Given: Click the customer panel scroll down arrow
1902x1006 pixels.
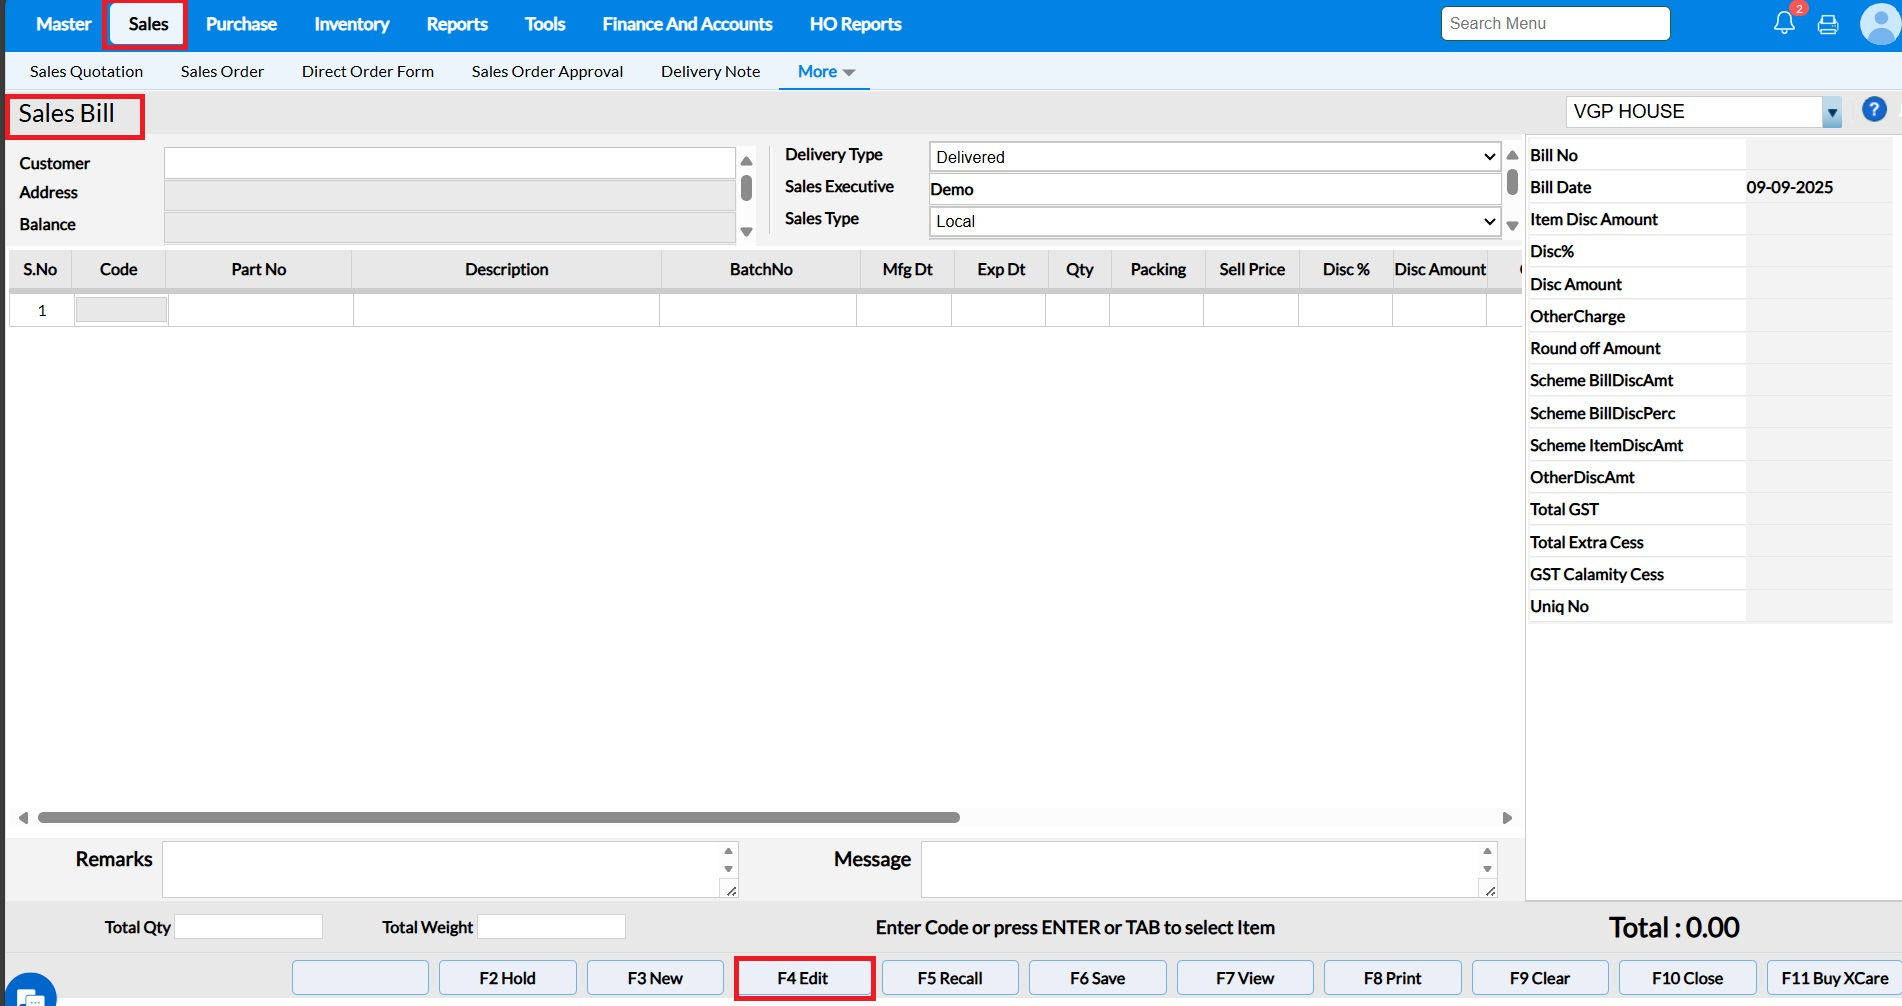Looking at the screenshot, I should pos(746,232).
